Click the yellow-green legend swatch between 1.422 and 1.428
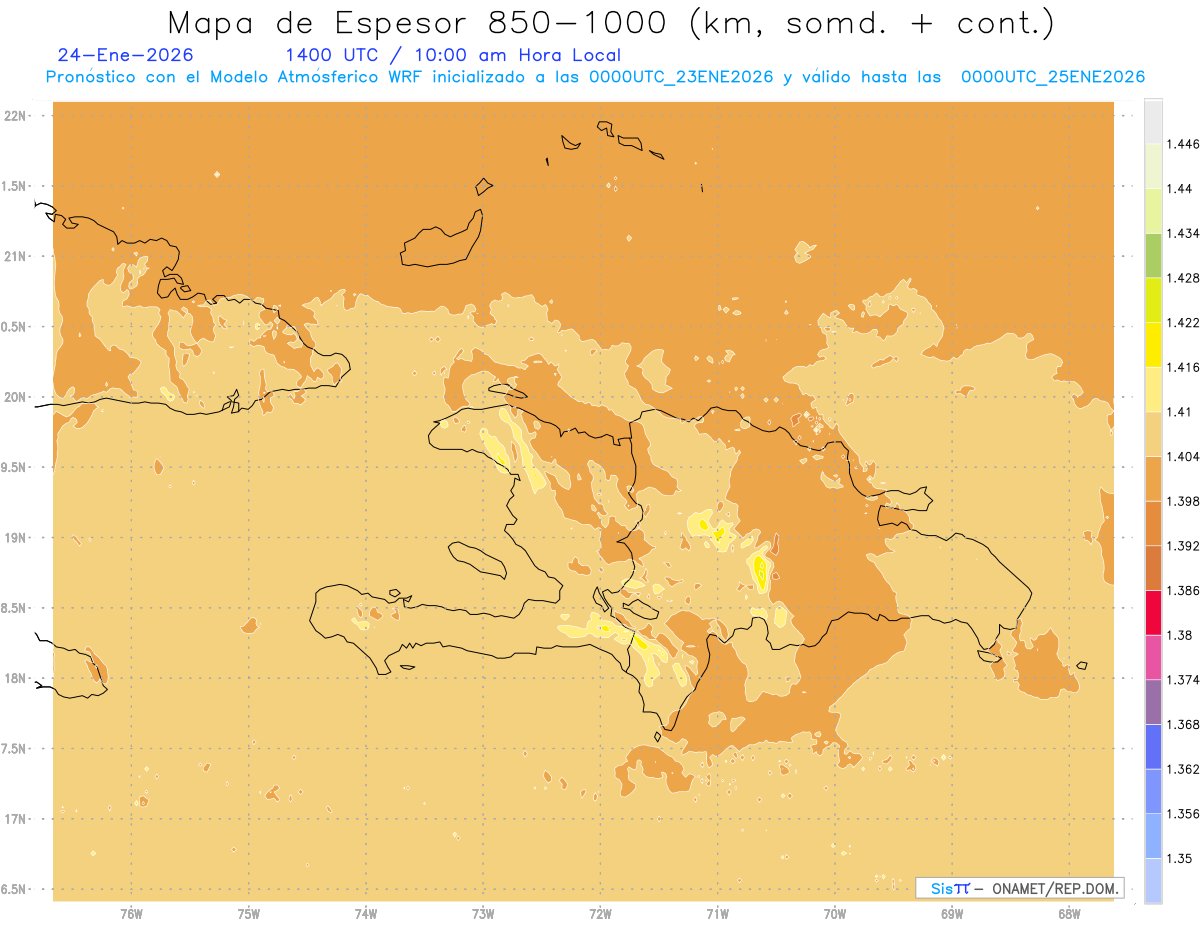The width and height of the screenshot is (1200, 927). point(1153,300)
